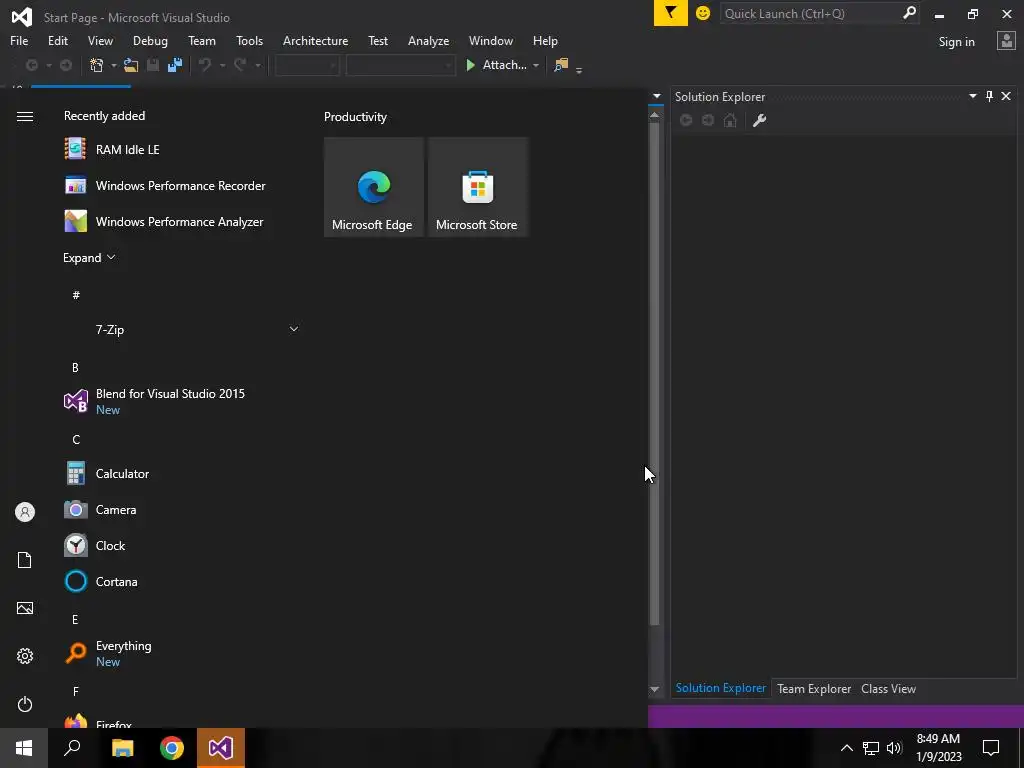Launch Windows Performance Recorder

[x=182, y=185]
